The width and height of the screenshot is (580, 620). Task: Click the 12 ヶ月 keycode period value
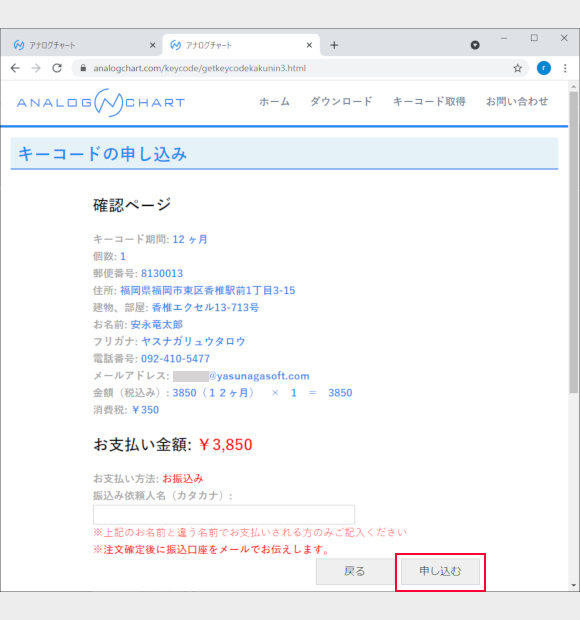click(x=190, y=240)
